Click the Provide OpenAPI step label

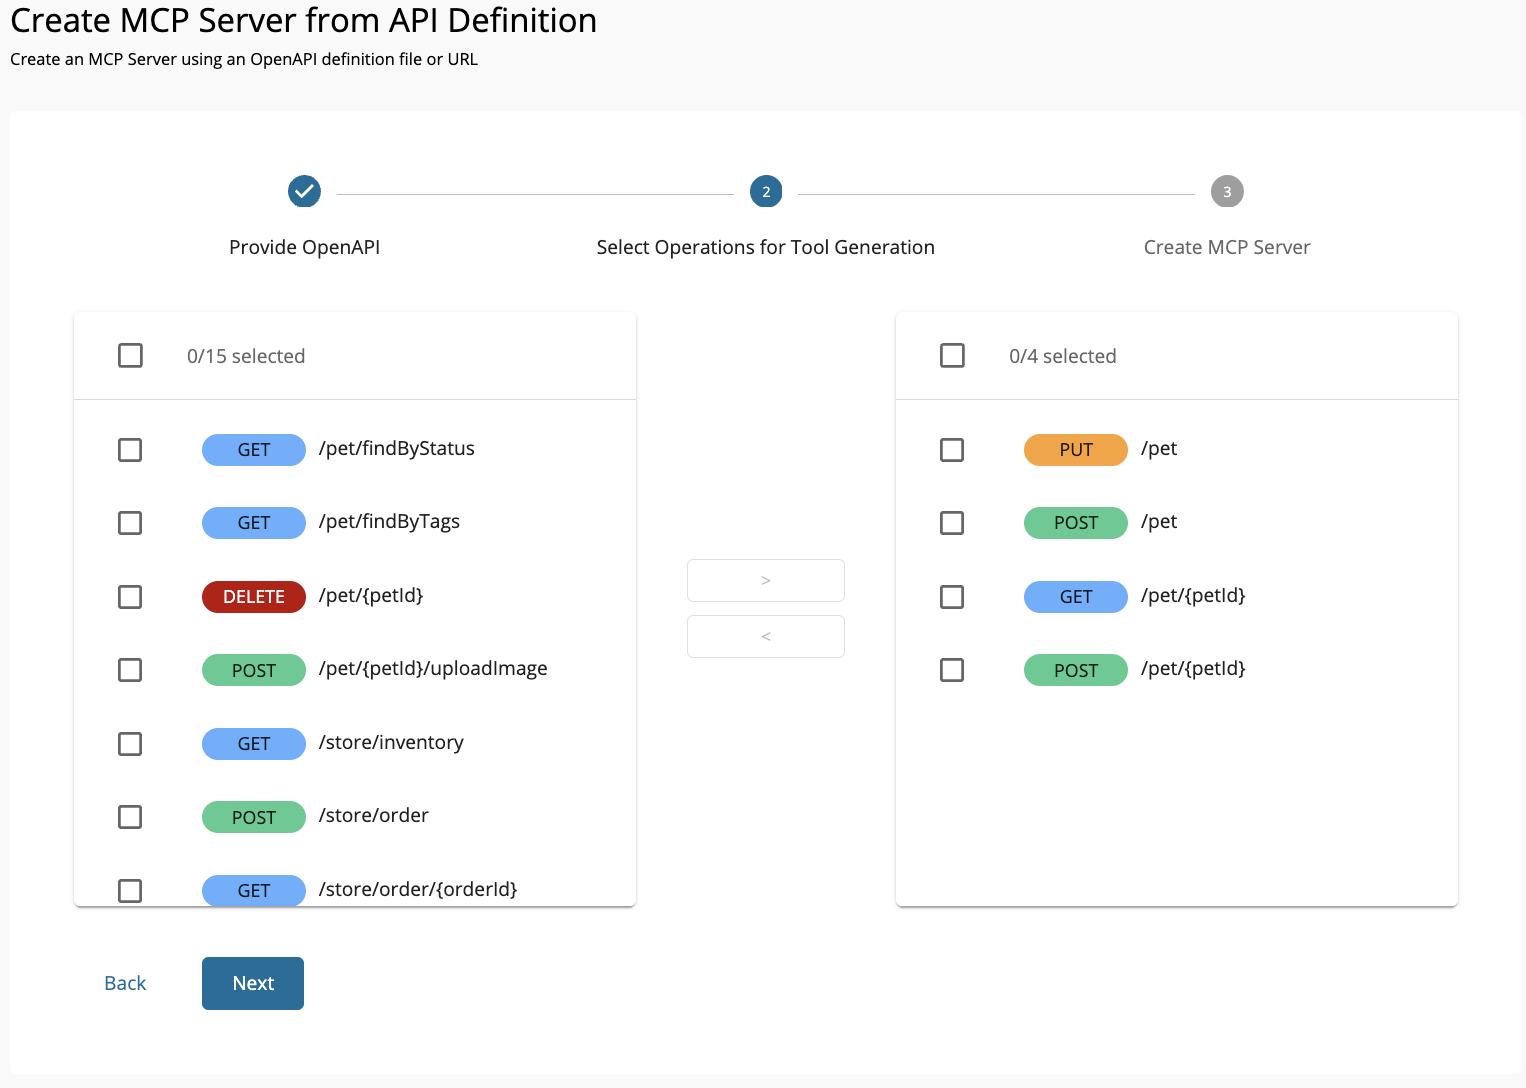pos(304,247)
